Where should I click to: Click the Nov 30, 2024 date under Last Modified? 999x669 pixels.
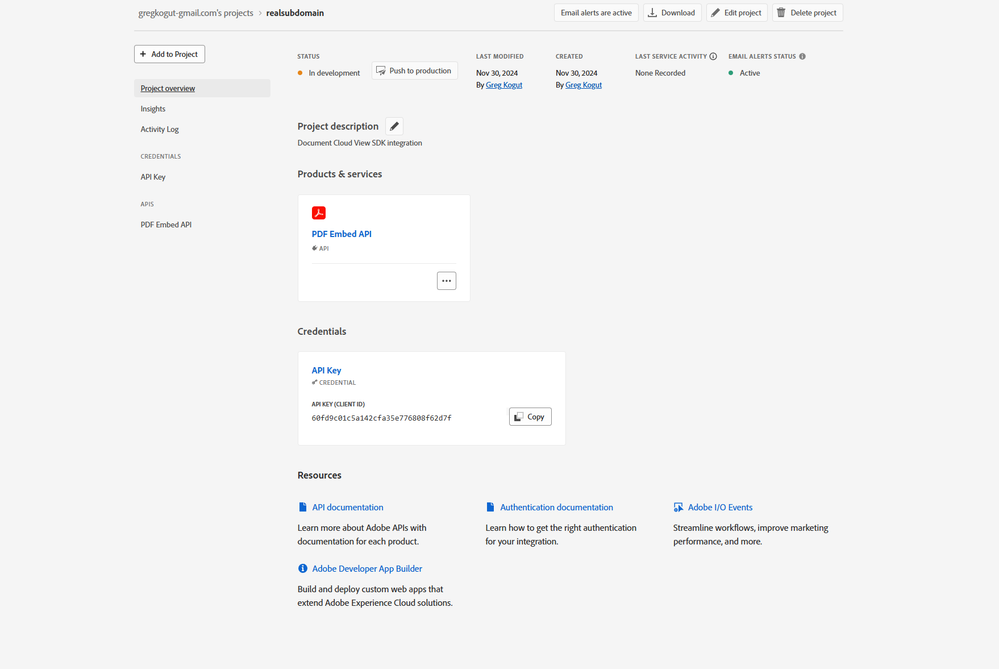(497, 73)
